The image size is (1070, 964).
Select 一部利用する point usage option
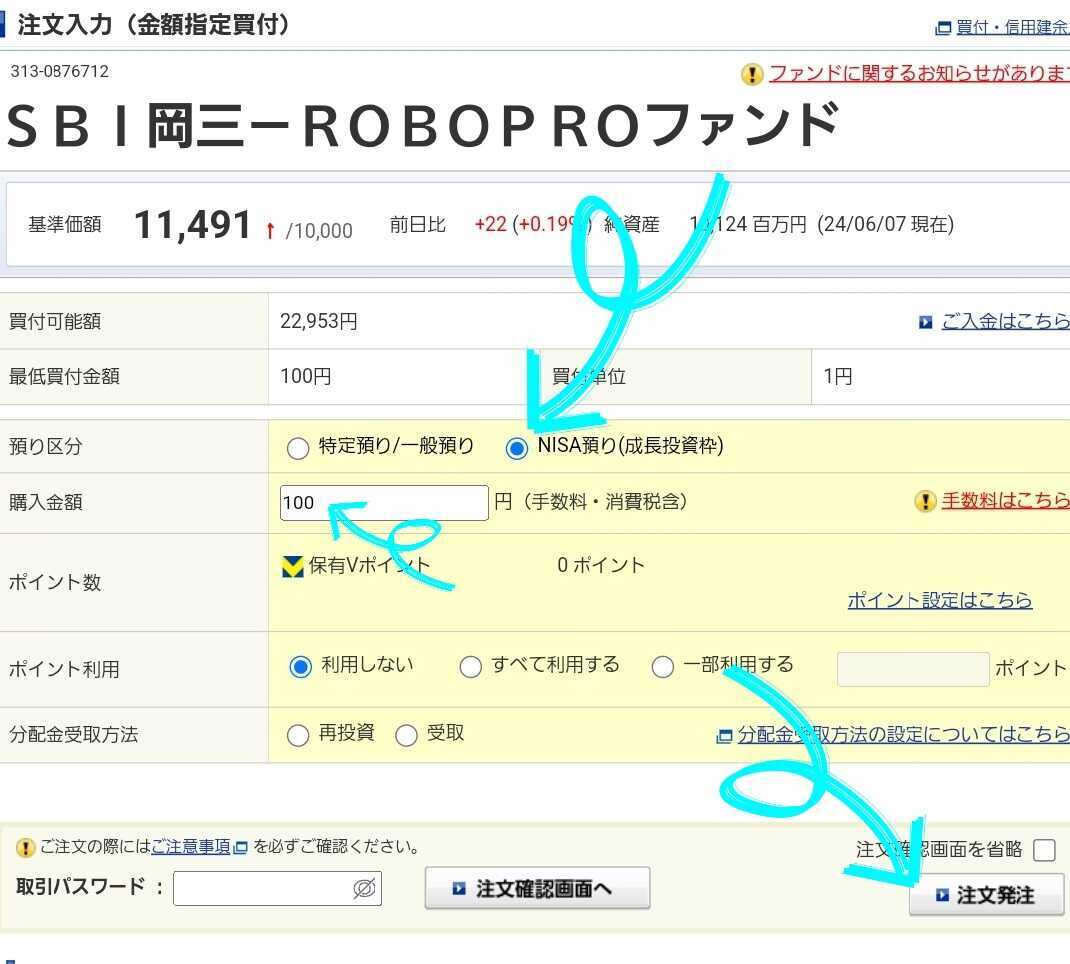pyautogui.click(x=663, y=667)
